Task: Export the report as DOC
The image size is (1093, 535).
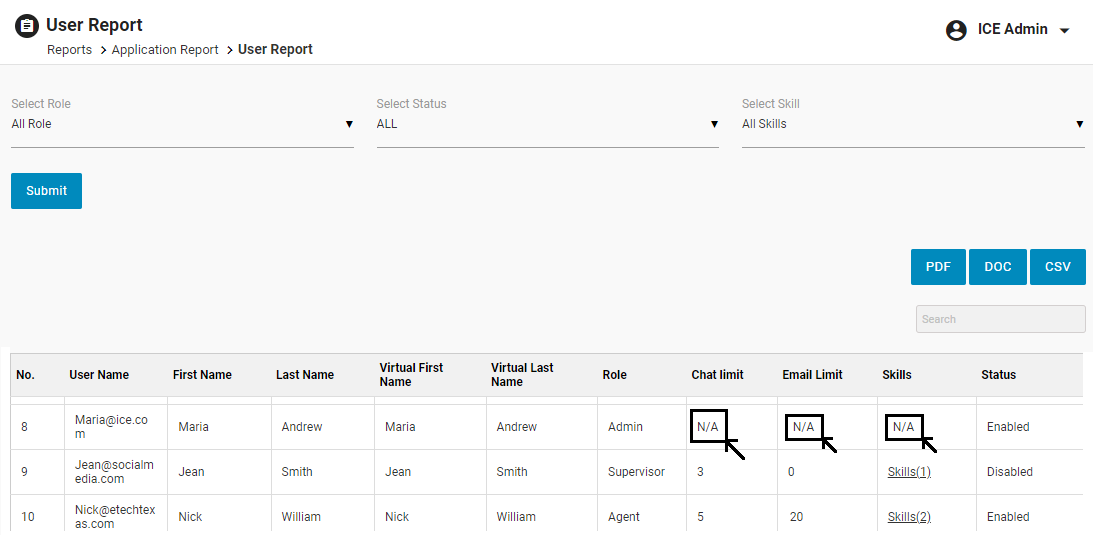Action: [x=998, y=267]
